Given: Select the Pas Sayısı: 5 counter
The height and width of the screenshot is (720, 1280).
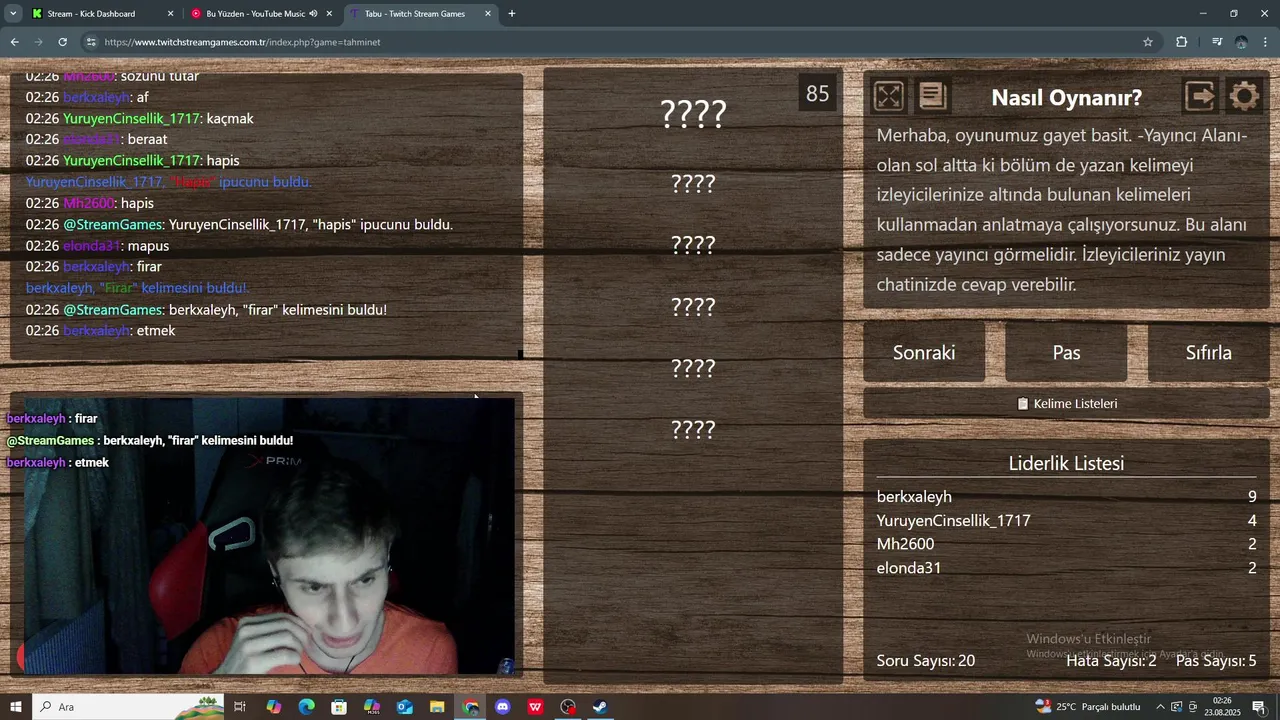Looking at the screenshot, I should [x=1216, y=661].
